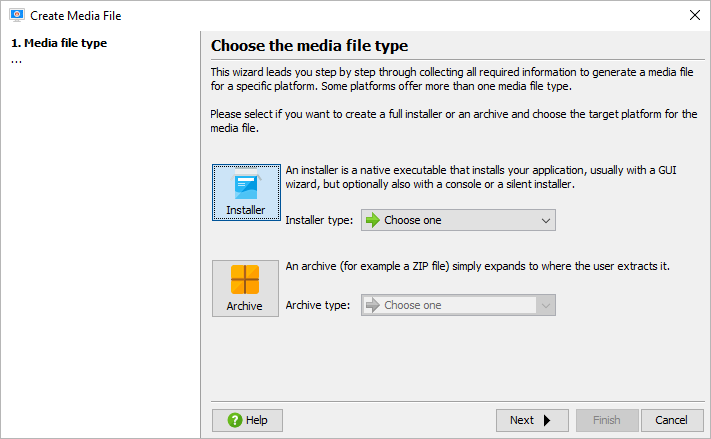The width and height of the screenshot is (711, 439).
Task: Click the green question mark Help icon
Action: pyautogui.click(x=234, y=420)
